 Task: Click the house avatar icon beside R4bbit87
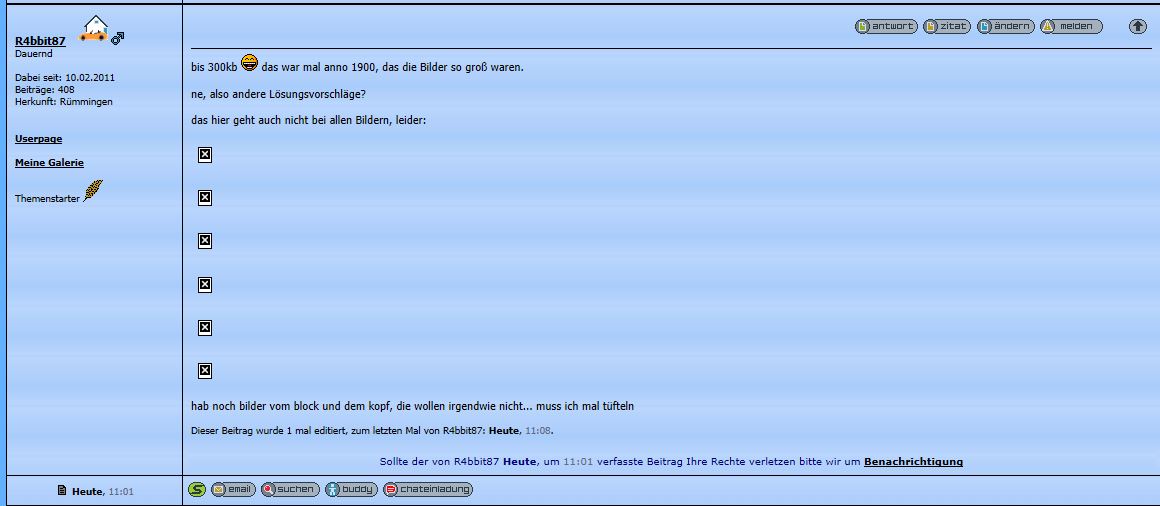pyautogui.click(x=94, y=30)
